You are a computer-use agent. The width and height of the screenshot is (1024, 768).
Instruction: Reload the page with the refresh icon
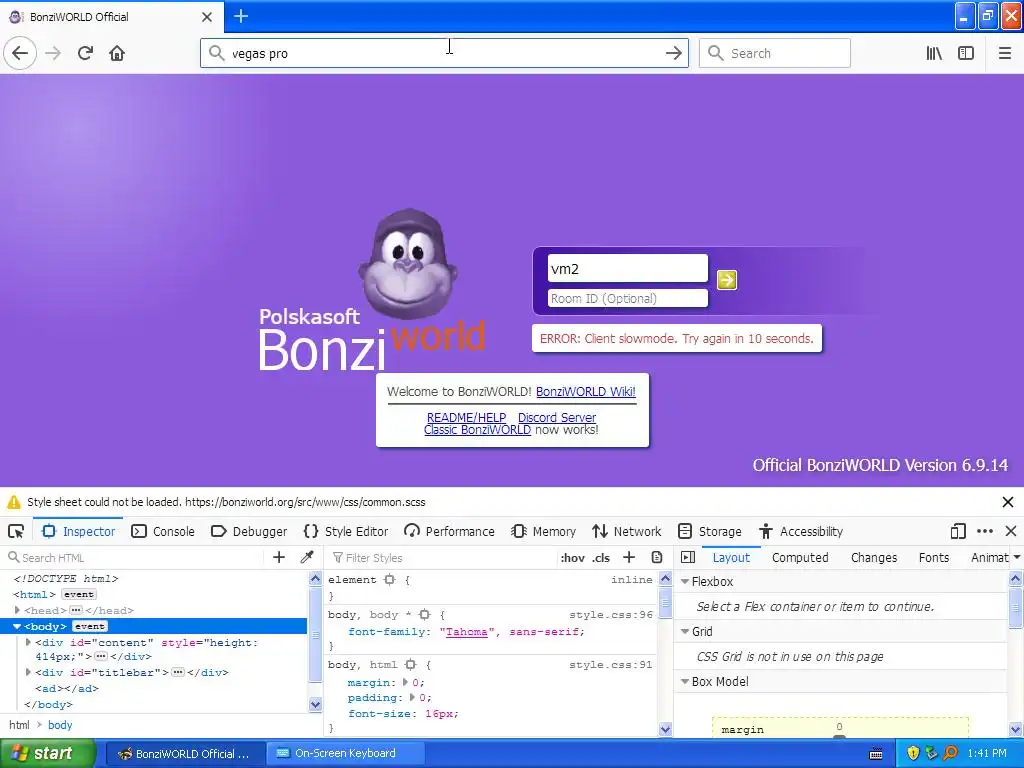tap(85, 53)
